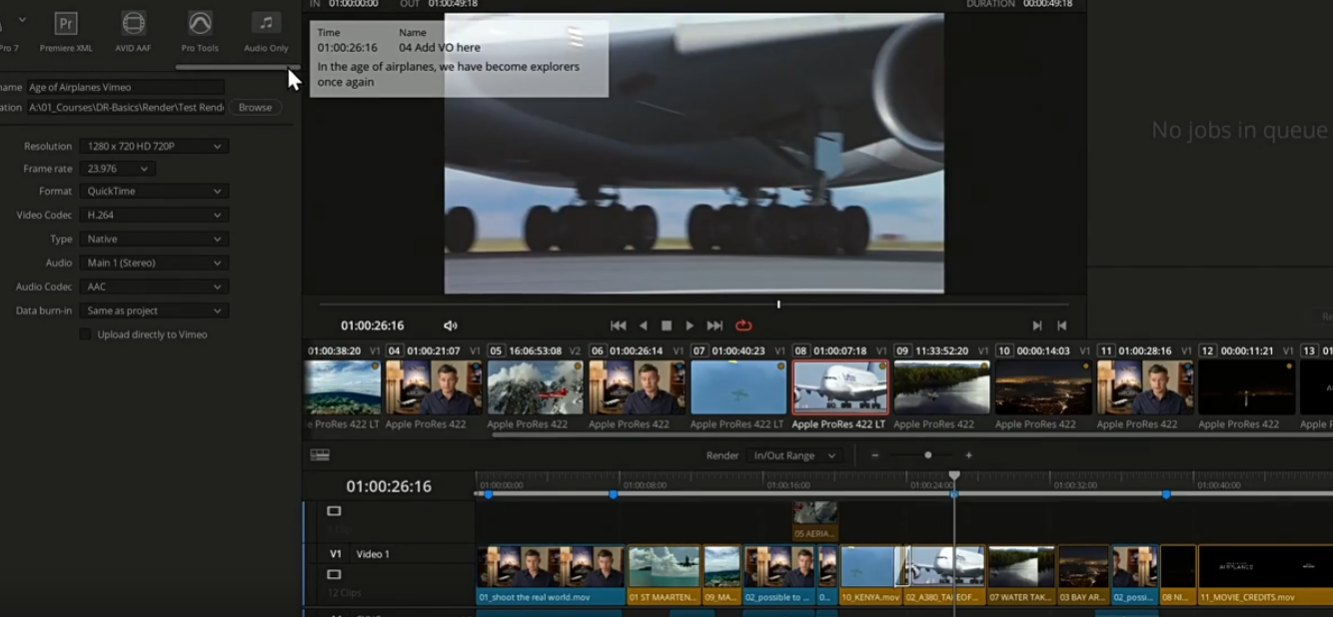Image resolution: width=1333 pixels, height=617 pixels.
Task: Enable Upload directly to Vimeo
Action: [x=85, y=335]
